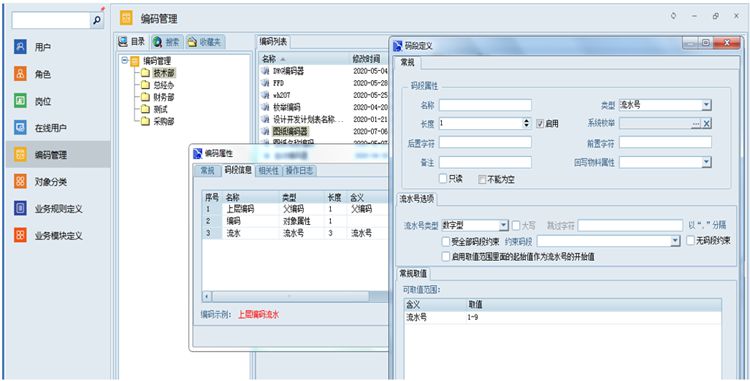The width and height of the screenshot is (750, 381).
Task: Open 常规 tab in 编码属性 dialog
Action: pos(207,171)
